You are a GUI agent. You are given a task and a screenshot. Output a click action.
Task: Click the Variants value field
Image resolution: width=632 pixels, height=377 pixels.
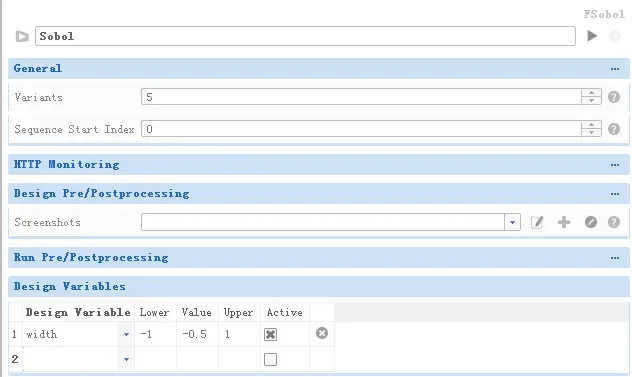[361, 97]
